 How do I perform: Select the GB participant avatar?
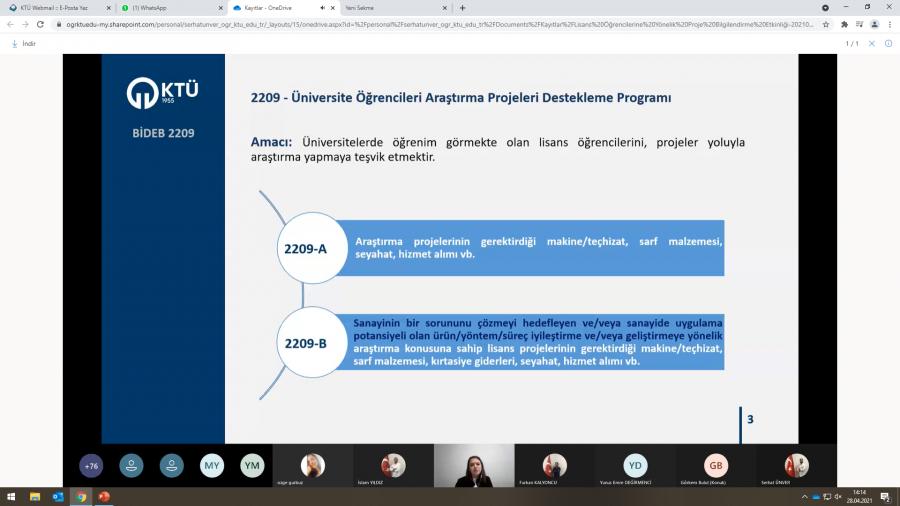coord(716,465)
